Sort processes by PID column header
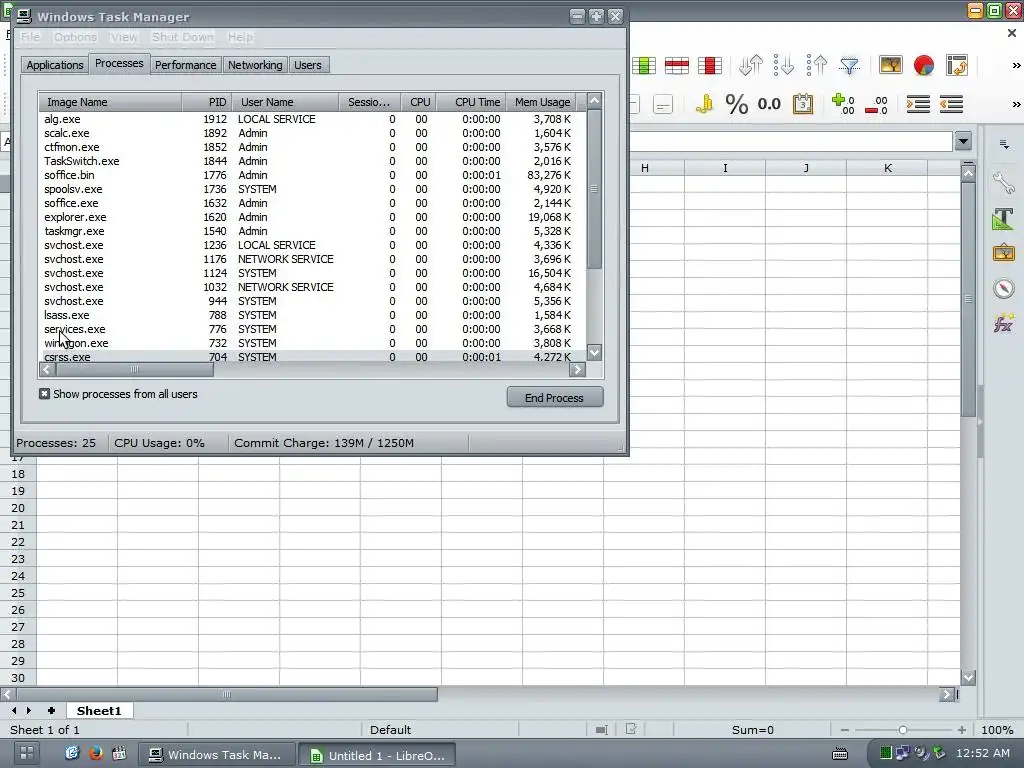The image size is (1024, 768). click(x=206, y=102)
